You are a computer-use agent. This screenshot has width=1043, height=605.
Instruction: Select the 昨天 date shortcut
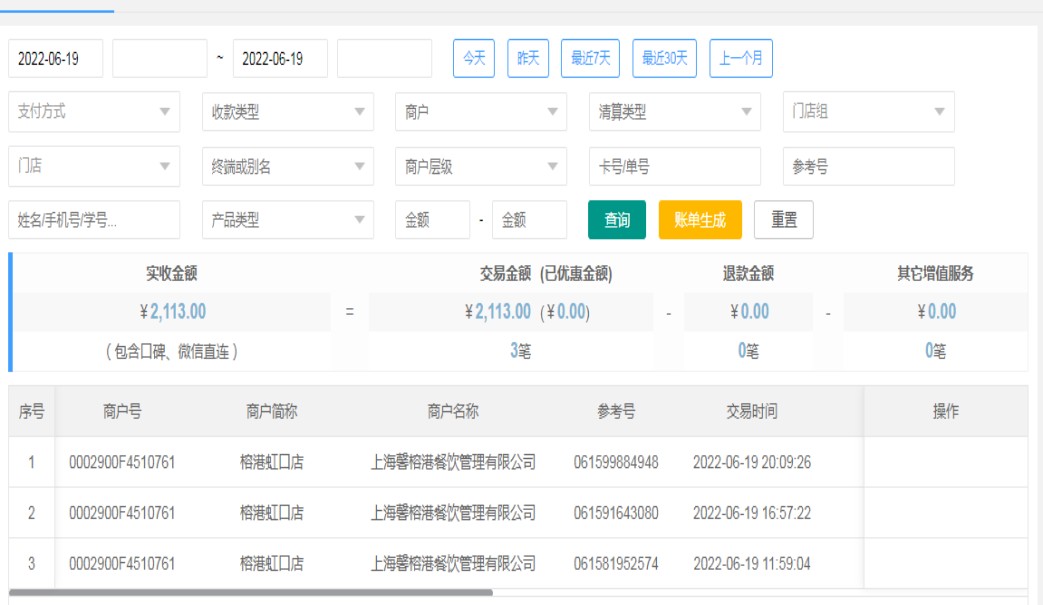pyautogui.click(x=528, y=58)
